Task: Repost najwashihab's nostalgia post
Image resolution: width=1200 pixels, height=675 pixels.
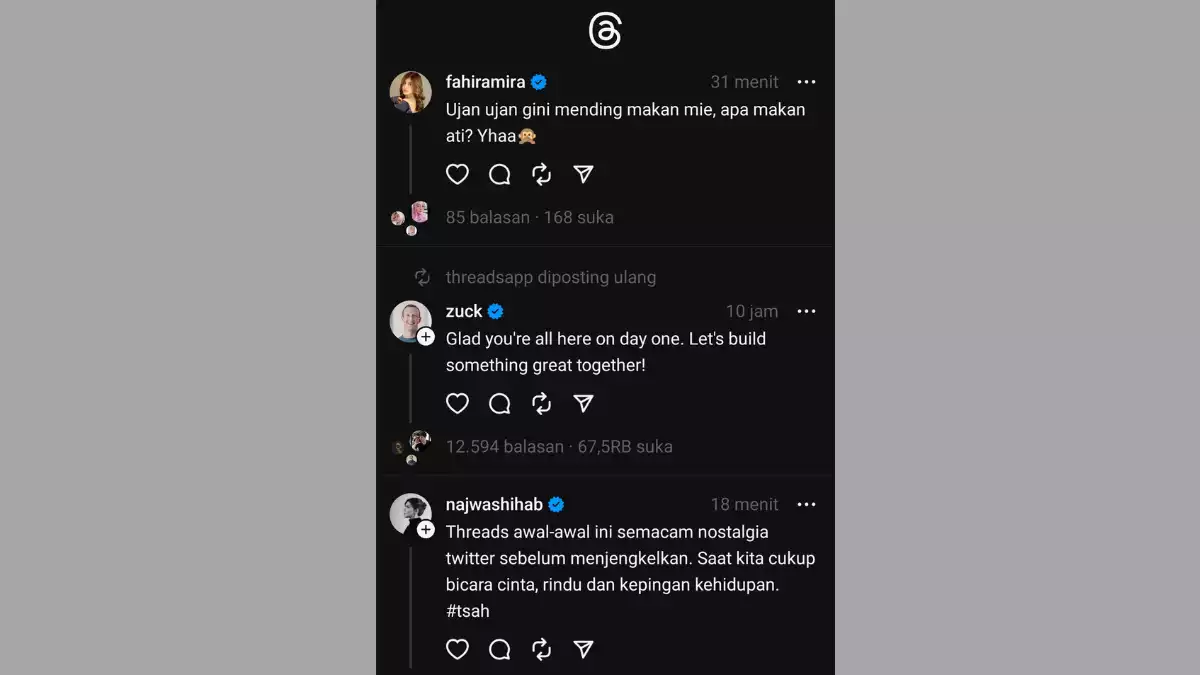Action: click(541, 650)
